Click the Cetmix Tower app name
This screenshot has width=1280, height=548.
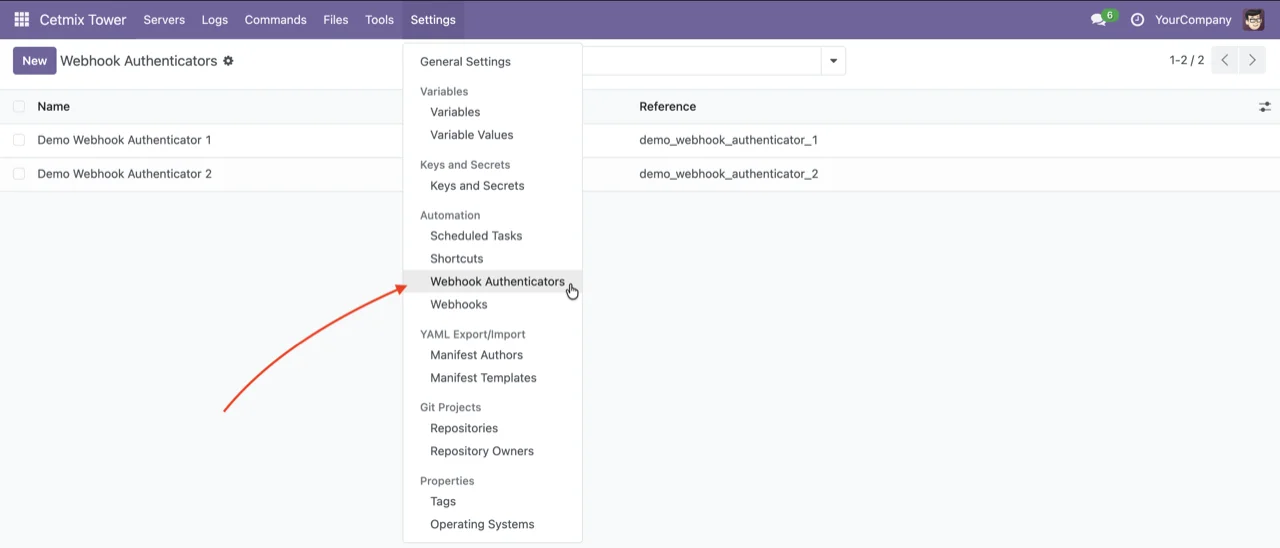pyautogui.click(x=83, y=20)
